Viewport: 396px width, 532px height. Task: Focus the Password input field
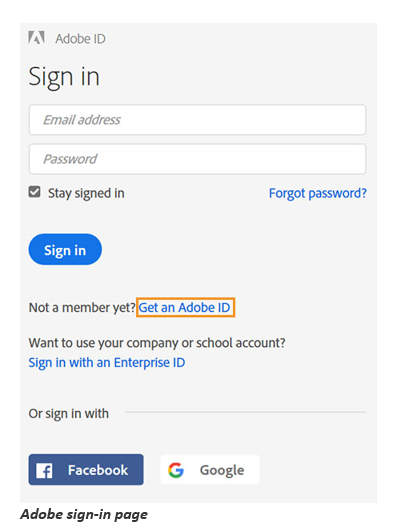(x=197, y=159)
